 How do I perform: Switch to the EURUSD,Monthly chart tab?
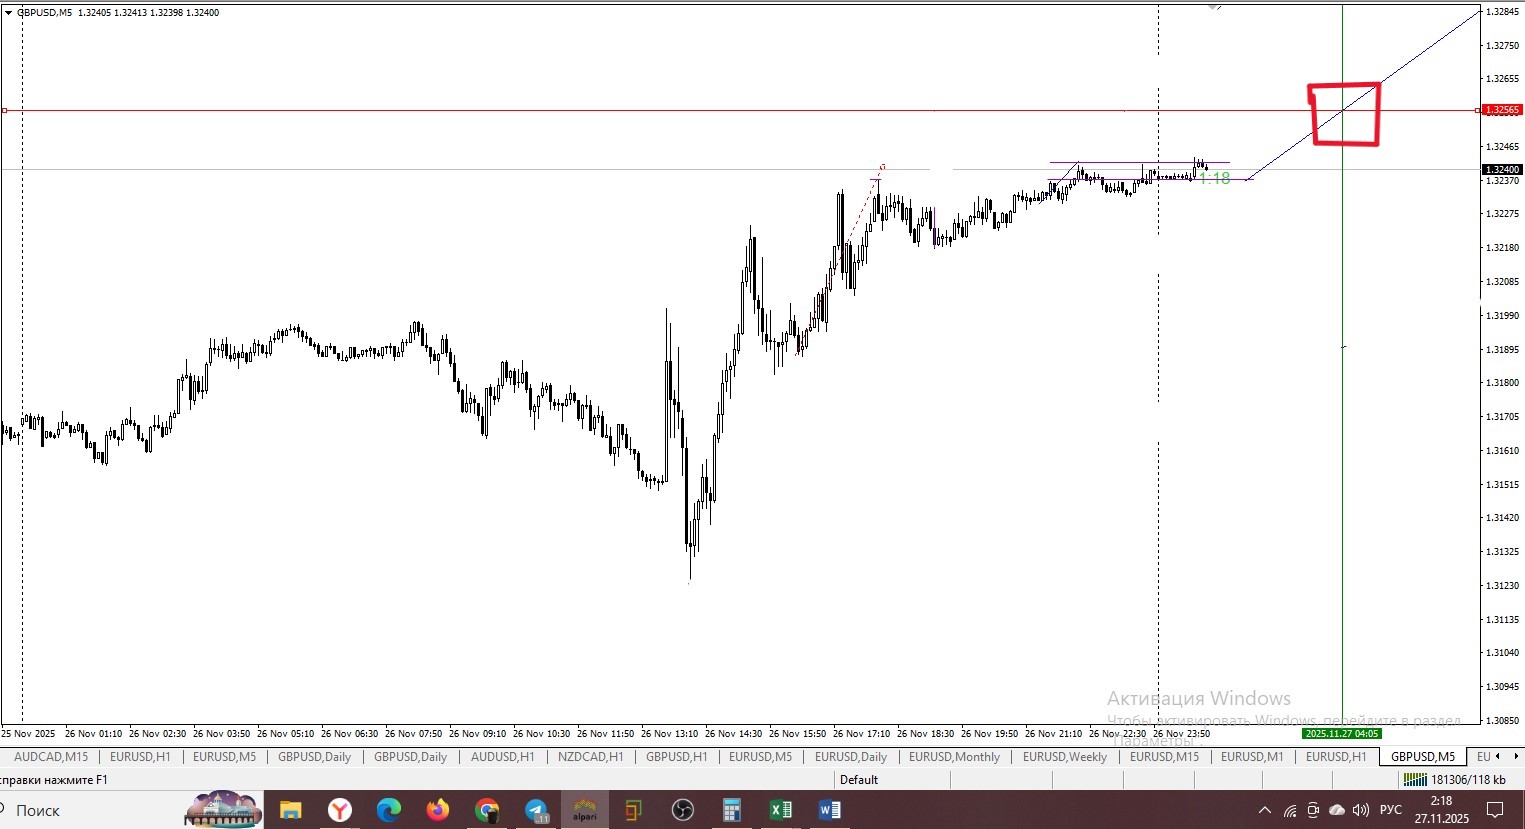(x=954, y=757)
